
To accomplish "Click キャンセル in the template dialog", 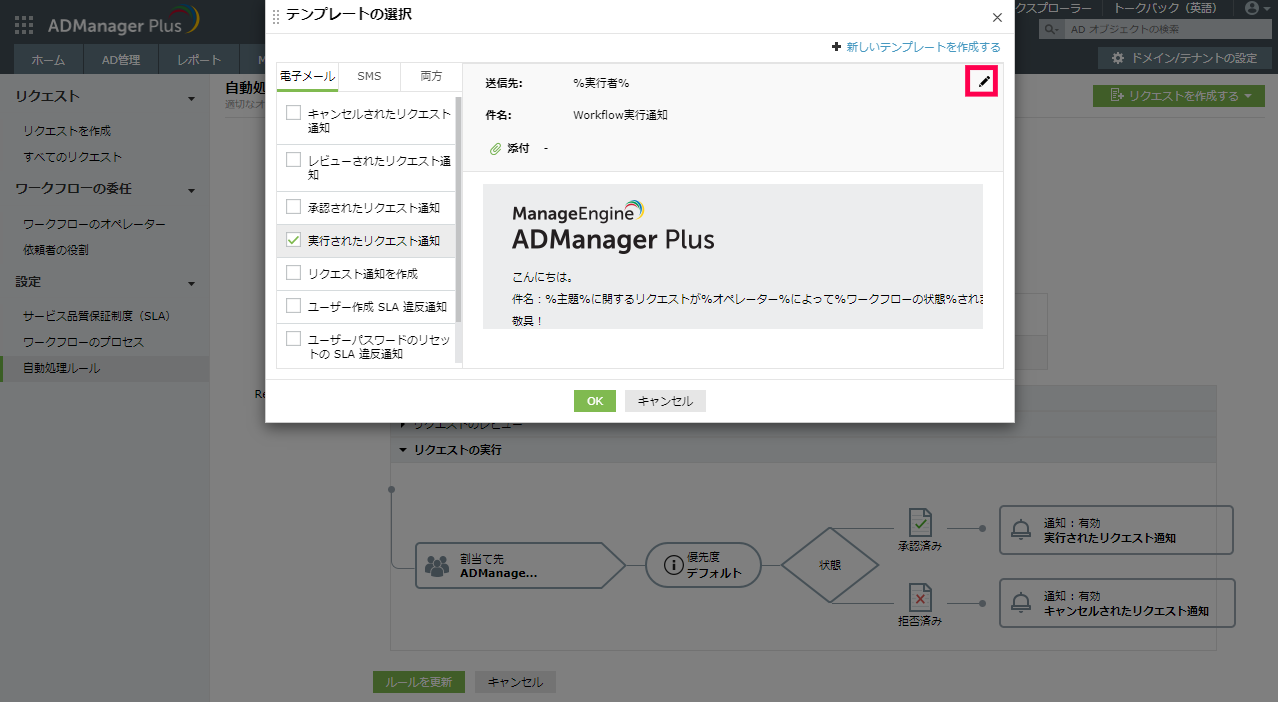I will 666,400.
